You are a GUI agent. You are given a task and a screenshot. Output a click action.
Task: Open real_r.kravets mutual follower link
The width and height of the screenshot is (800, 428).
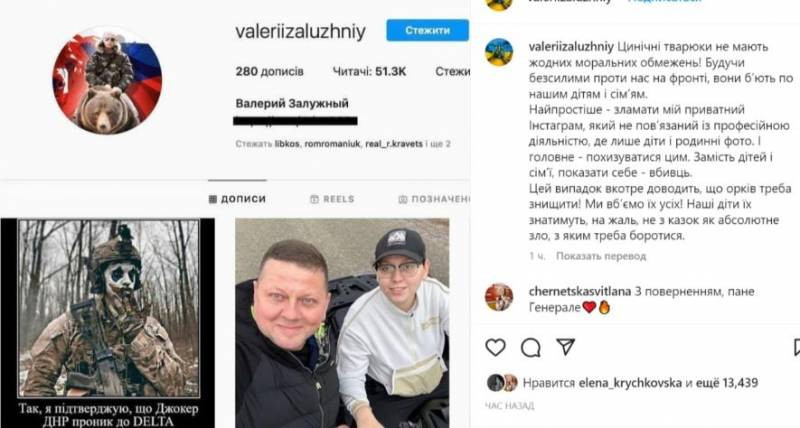click(394, 144)
